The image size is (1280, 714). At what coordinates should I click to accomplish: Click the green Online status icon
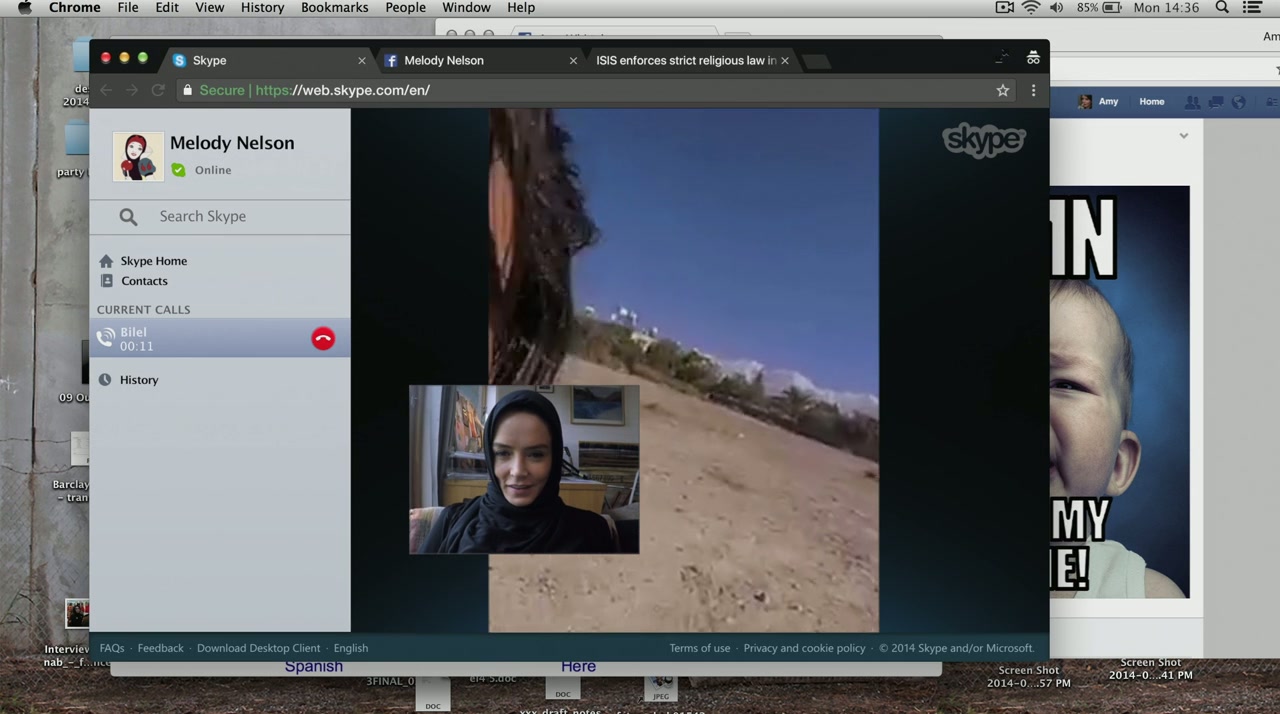point(178,170)
